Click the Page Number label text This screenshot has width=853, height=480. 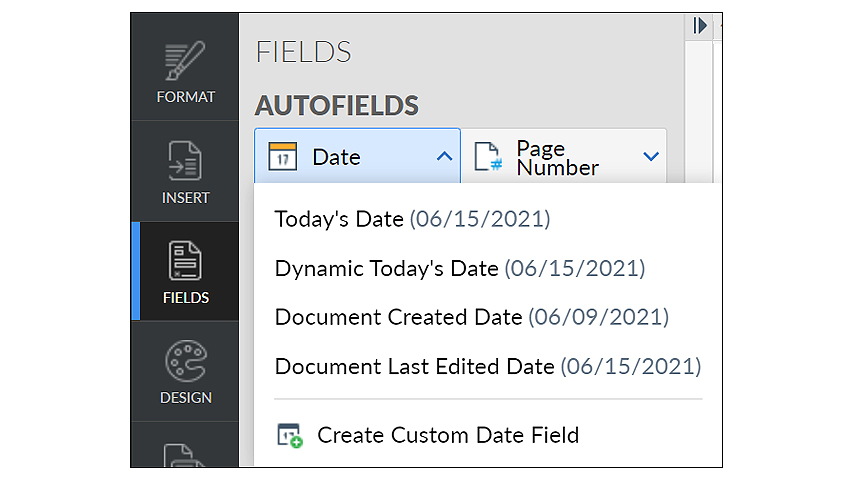click(558, 158)
